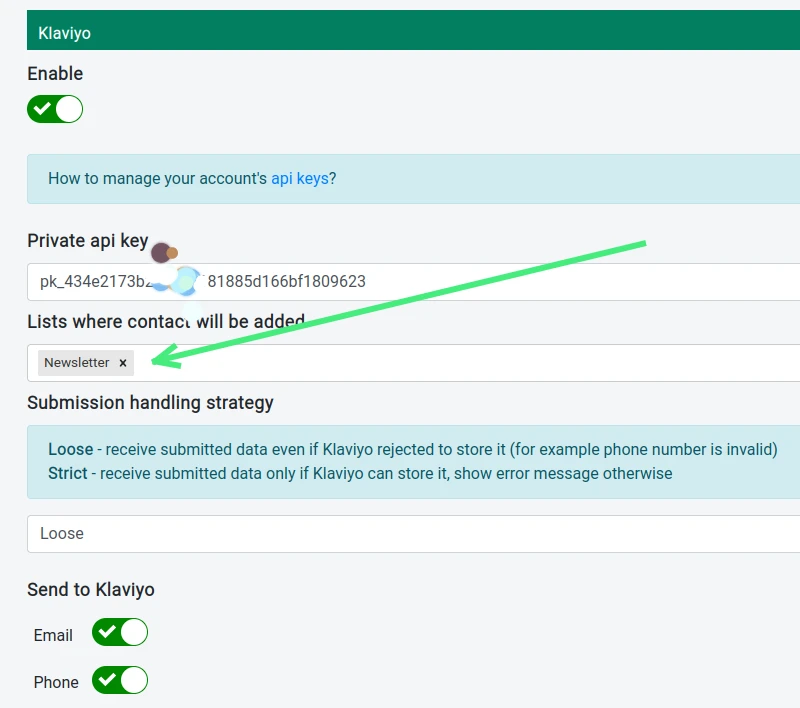
Task: Toggle the Klaviyo Enable switch
Action: click(55, 109)
